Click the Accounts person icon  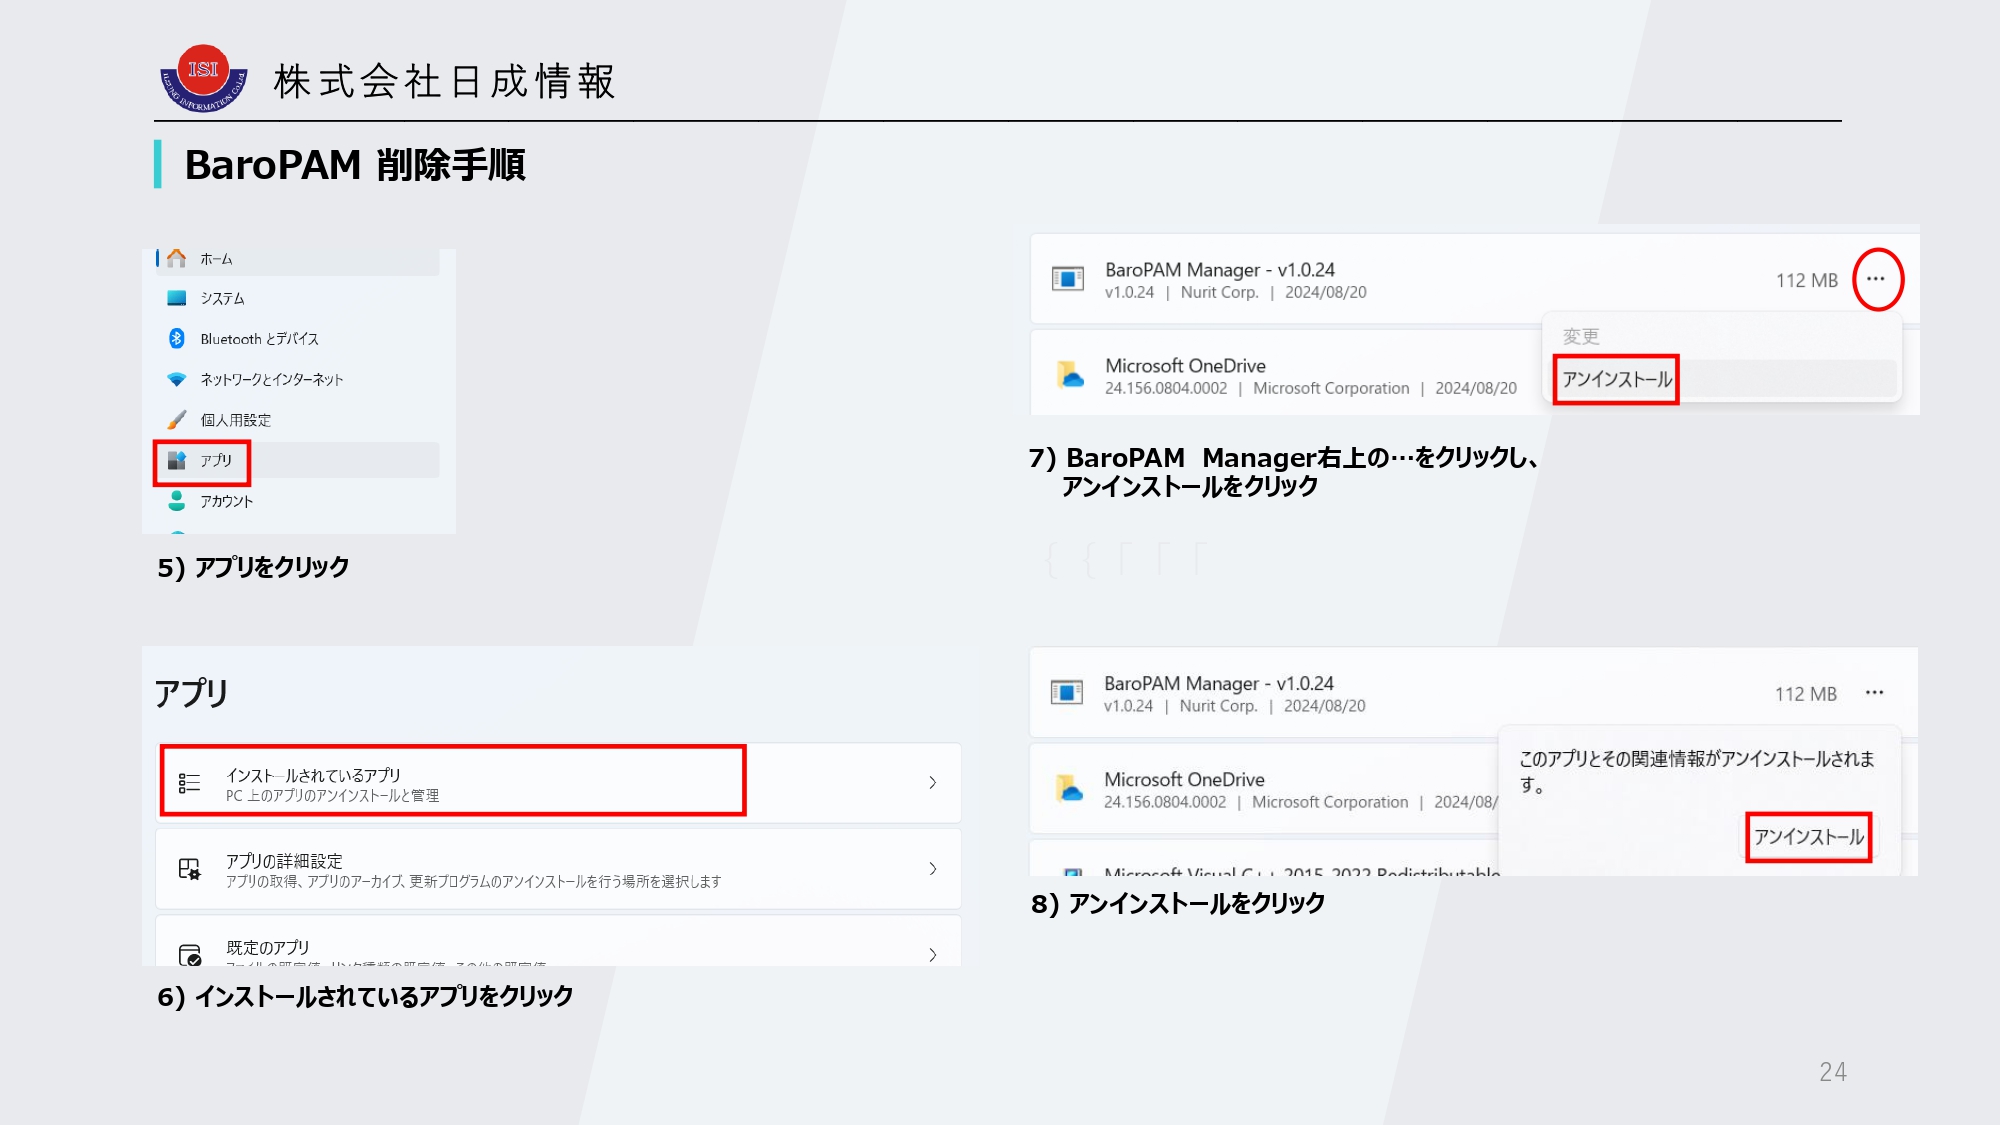[x=177, y=500]
